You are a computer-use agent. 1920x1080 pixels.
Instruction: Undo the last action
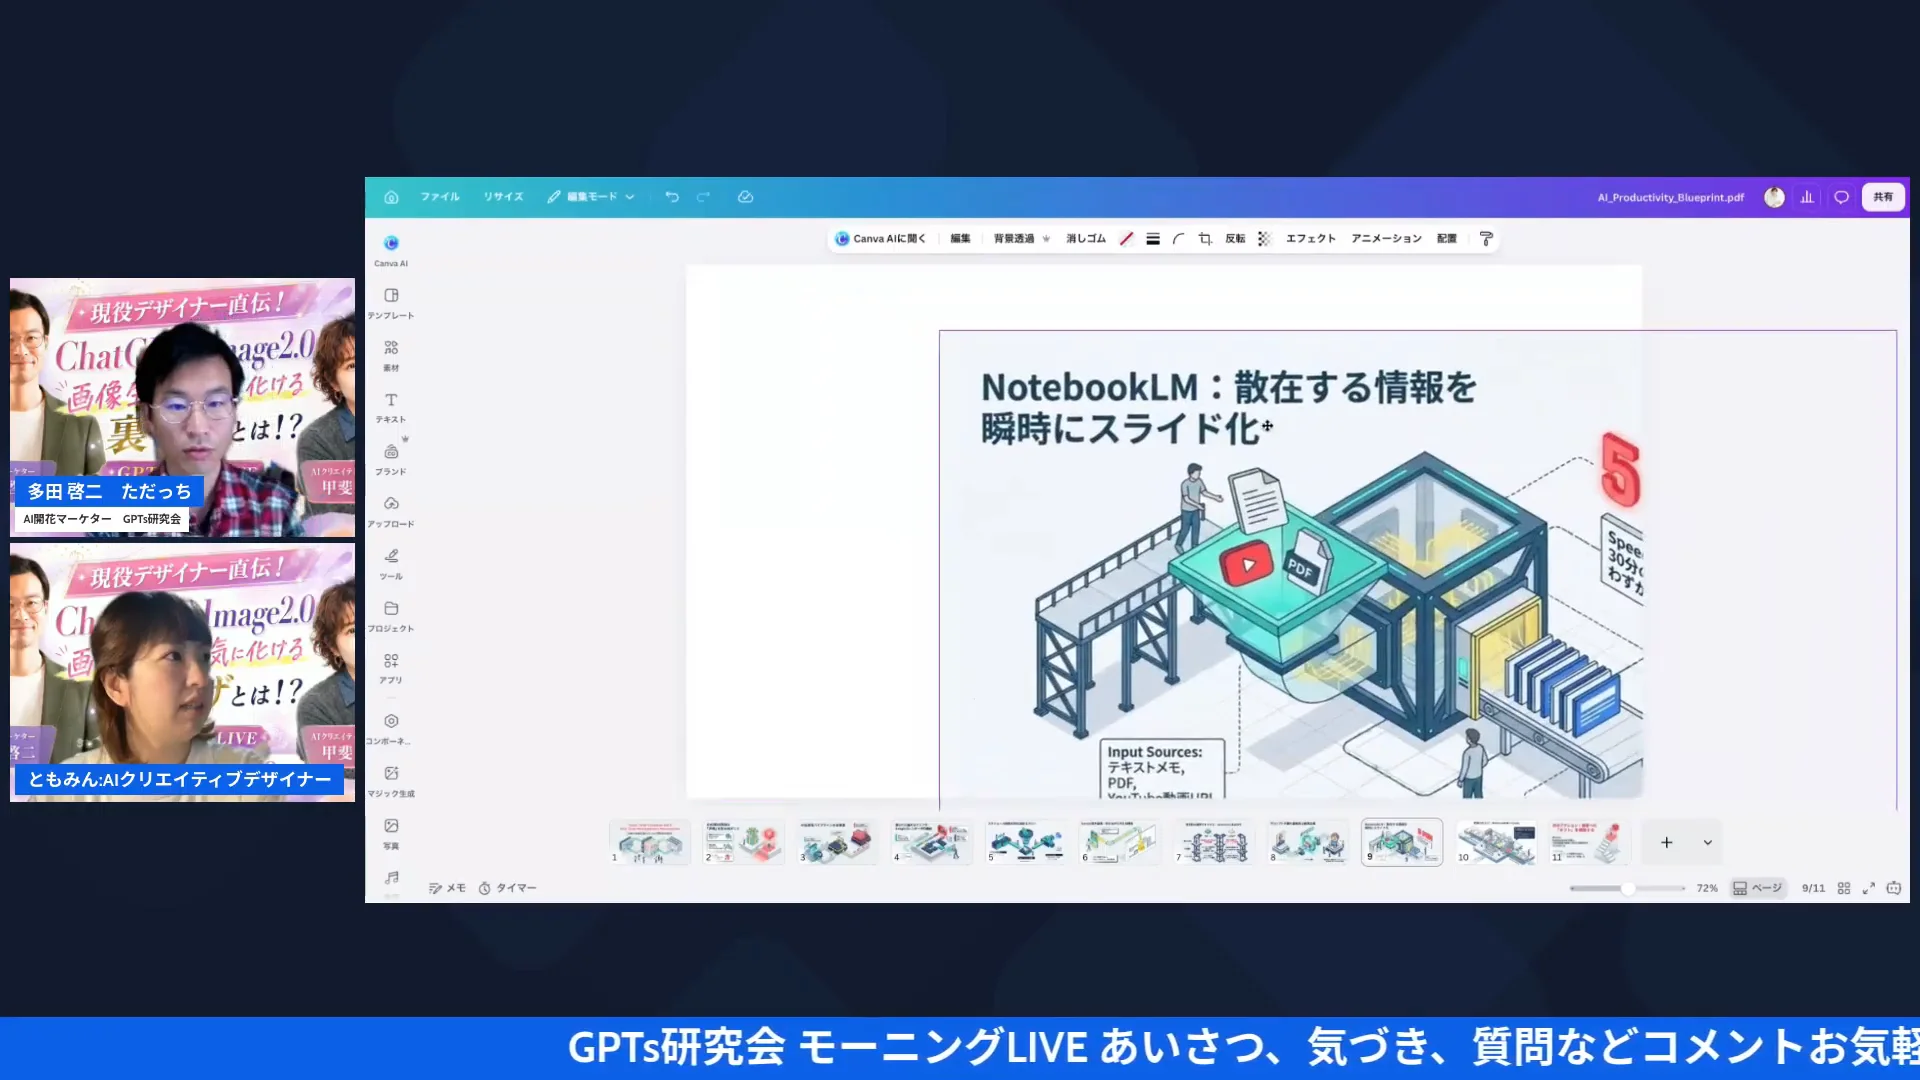click(672, 197)
